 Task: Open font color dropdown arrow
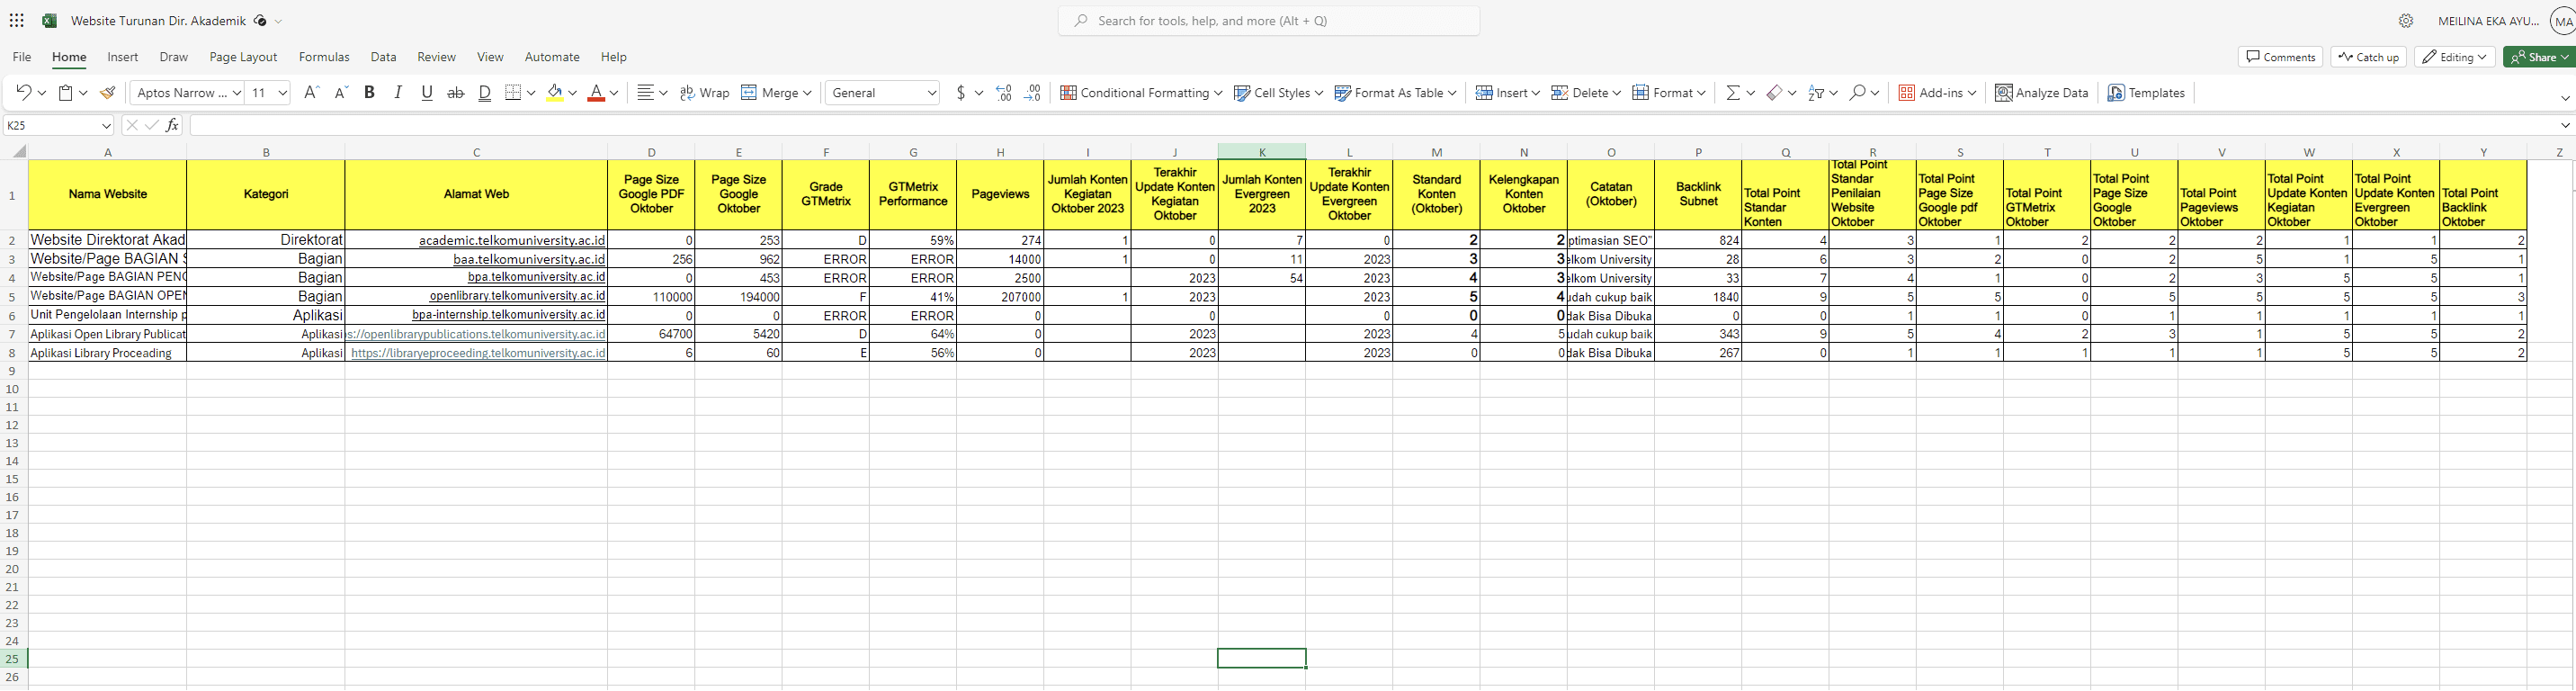pyautogui.click(x=614, y=93)
